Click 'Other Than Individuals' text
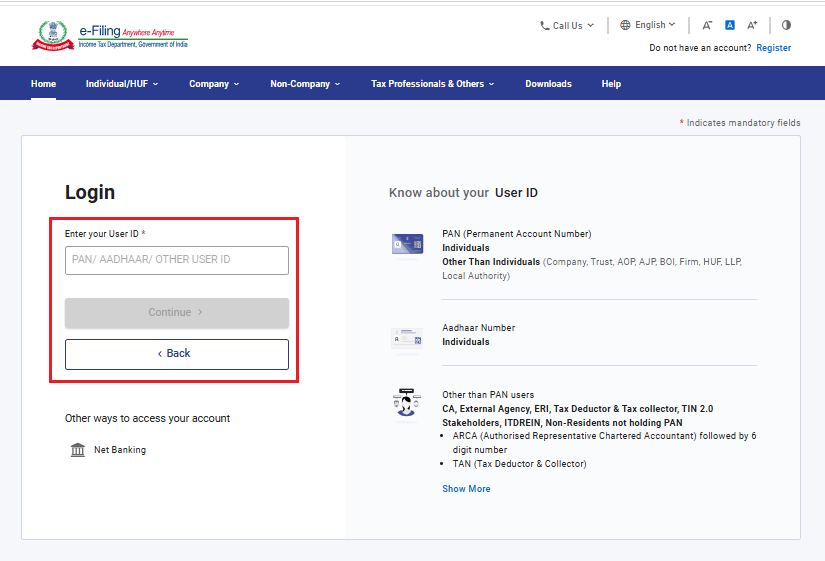Image resolution: width=825 pixels, height=561 pixels. 491,262
